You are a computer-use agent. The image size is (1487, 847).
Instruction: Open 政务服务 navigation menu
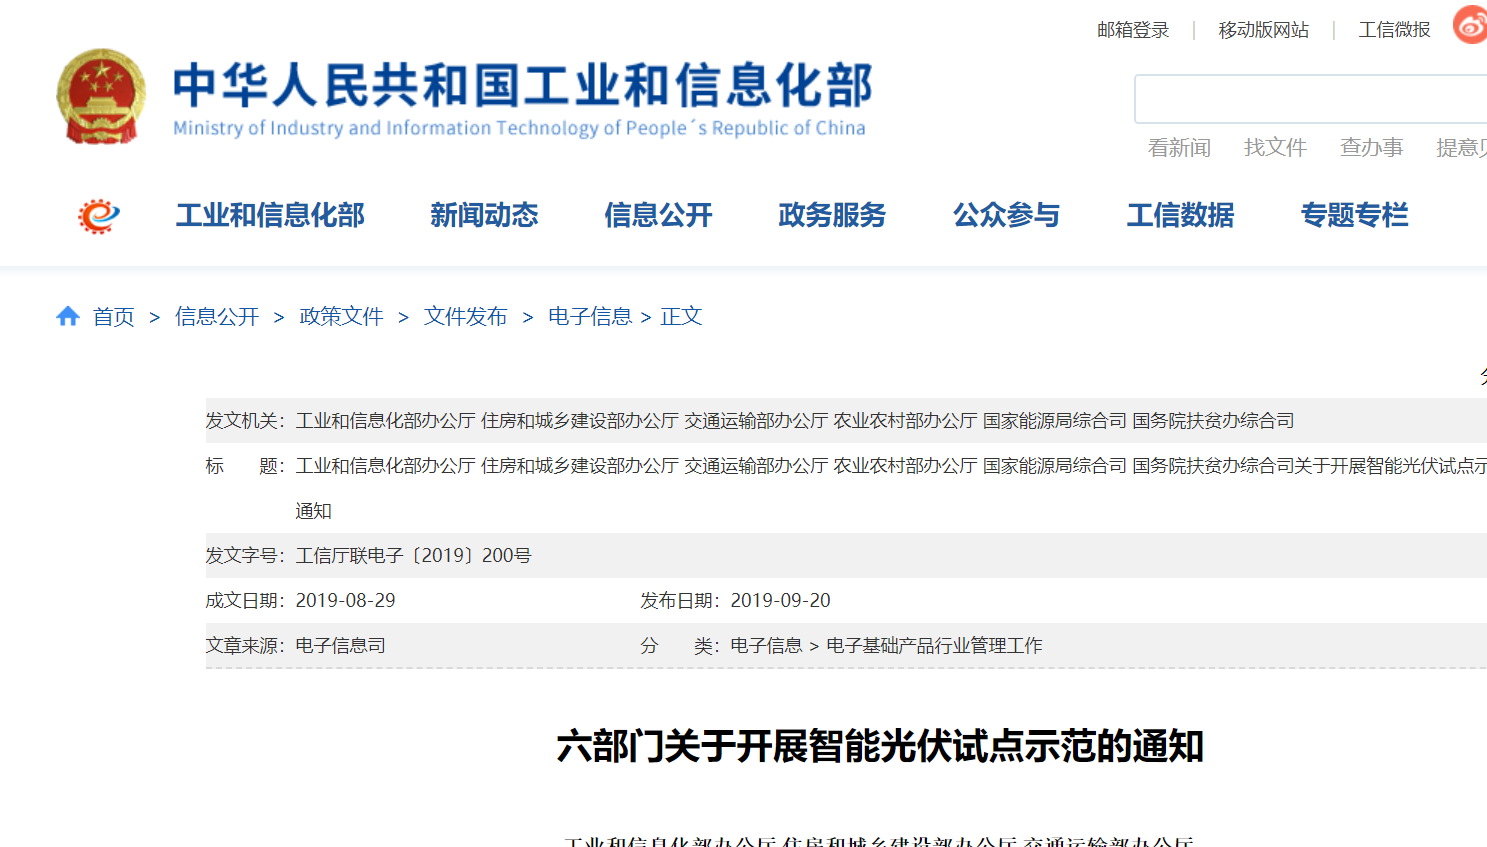coord(832,215)
